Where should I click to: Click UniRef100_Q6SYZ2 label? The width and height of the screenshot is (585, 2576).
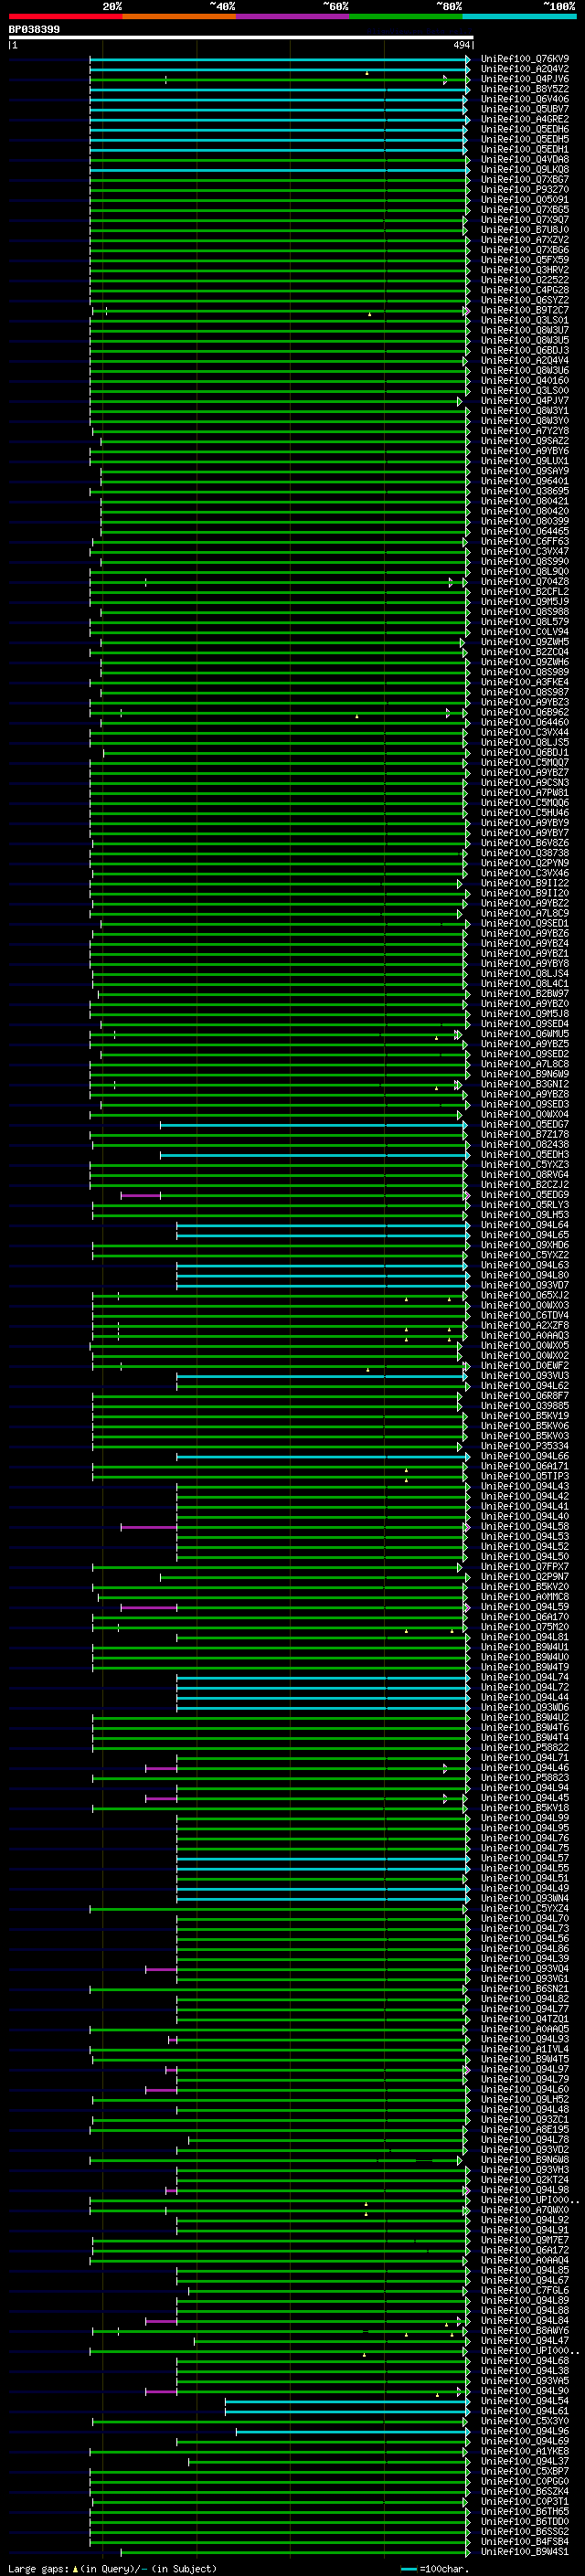coord(525,300)
